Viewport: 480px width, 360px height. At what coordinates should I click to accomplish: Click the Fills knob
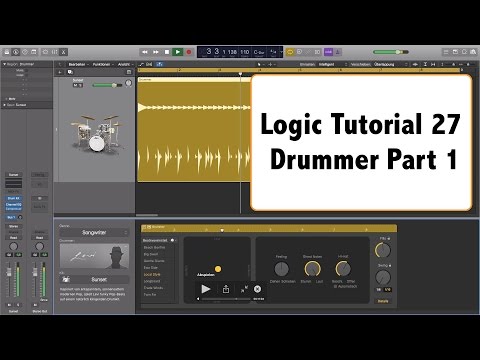click(382, 250)
